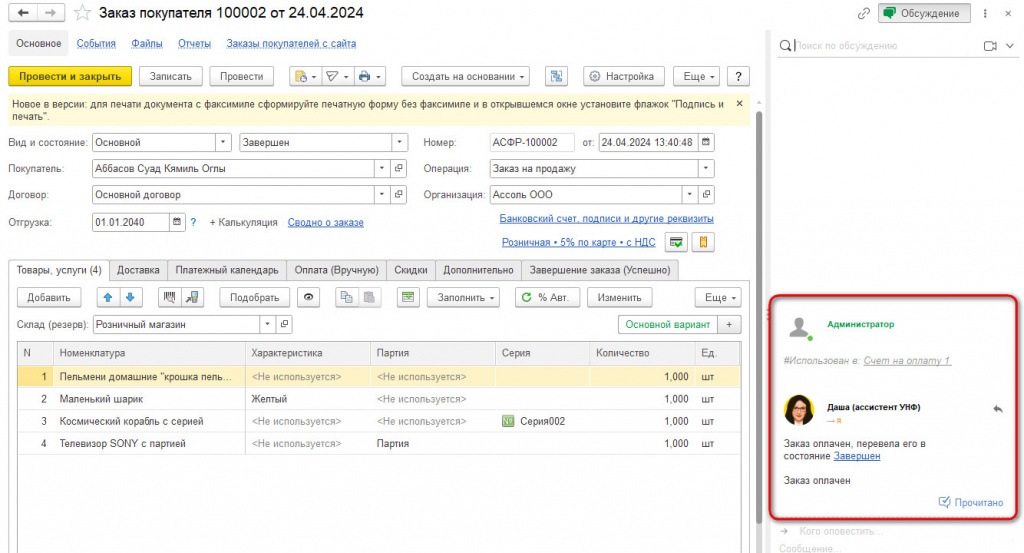Reply to Даша's message arrow icon
The width and height of the screenshot is (1024, 553).
click(x=998, y=409)
